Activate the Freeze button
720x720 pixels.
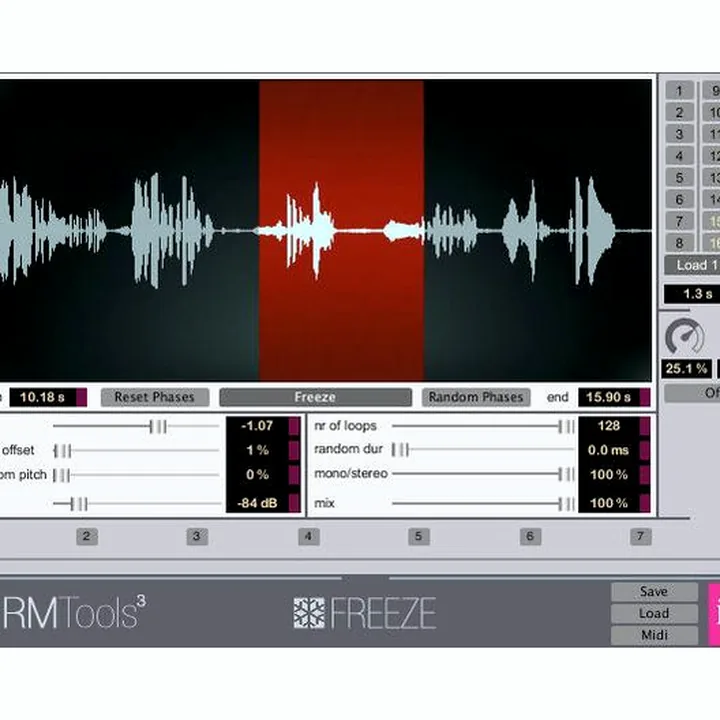click(315, 397)
